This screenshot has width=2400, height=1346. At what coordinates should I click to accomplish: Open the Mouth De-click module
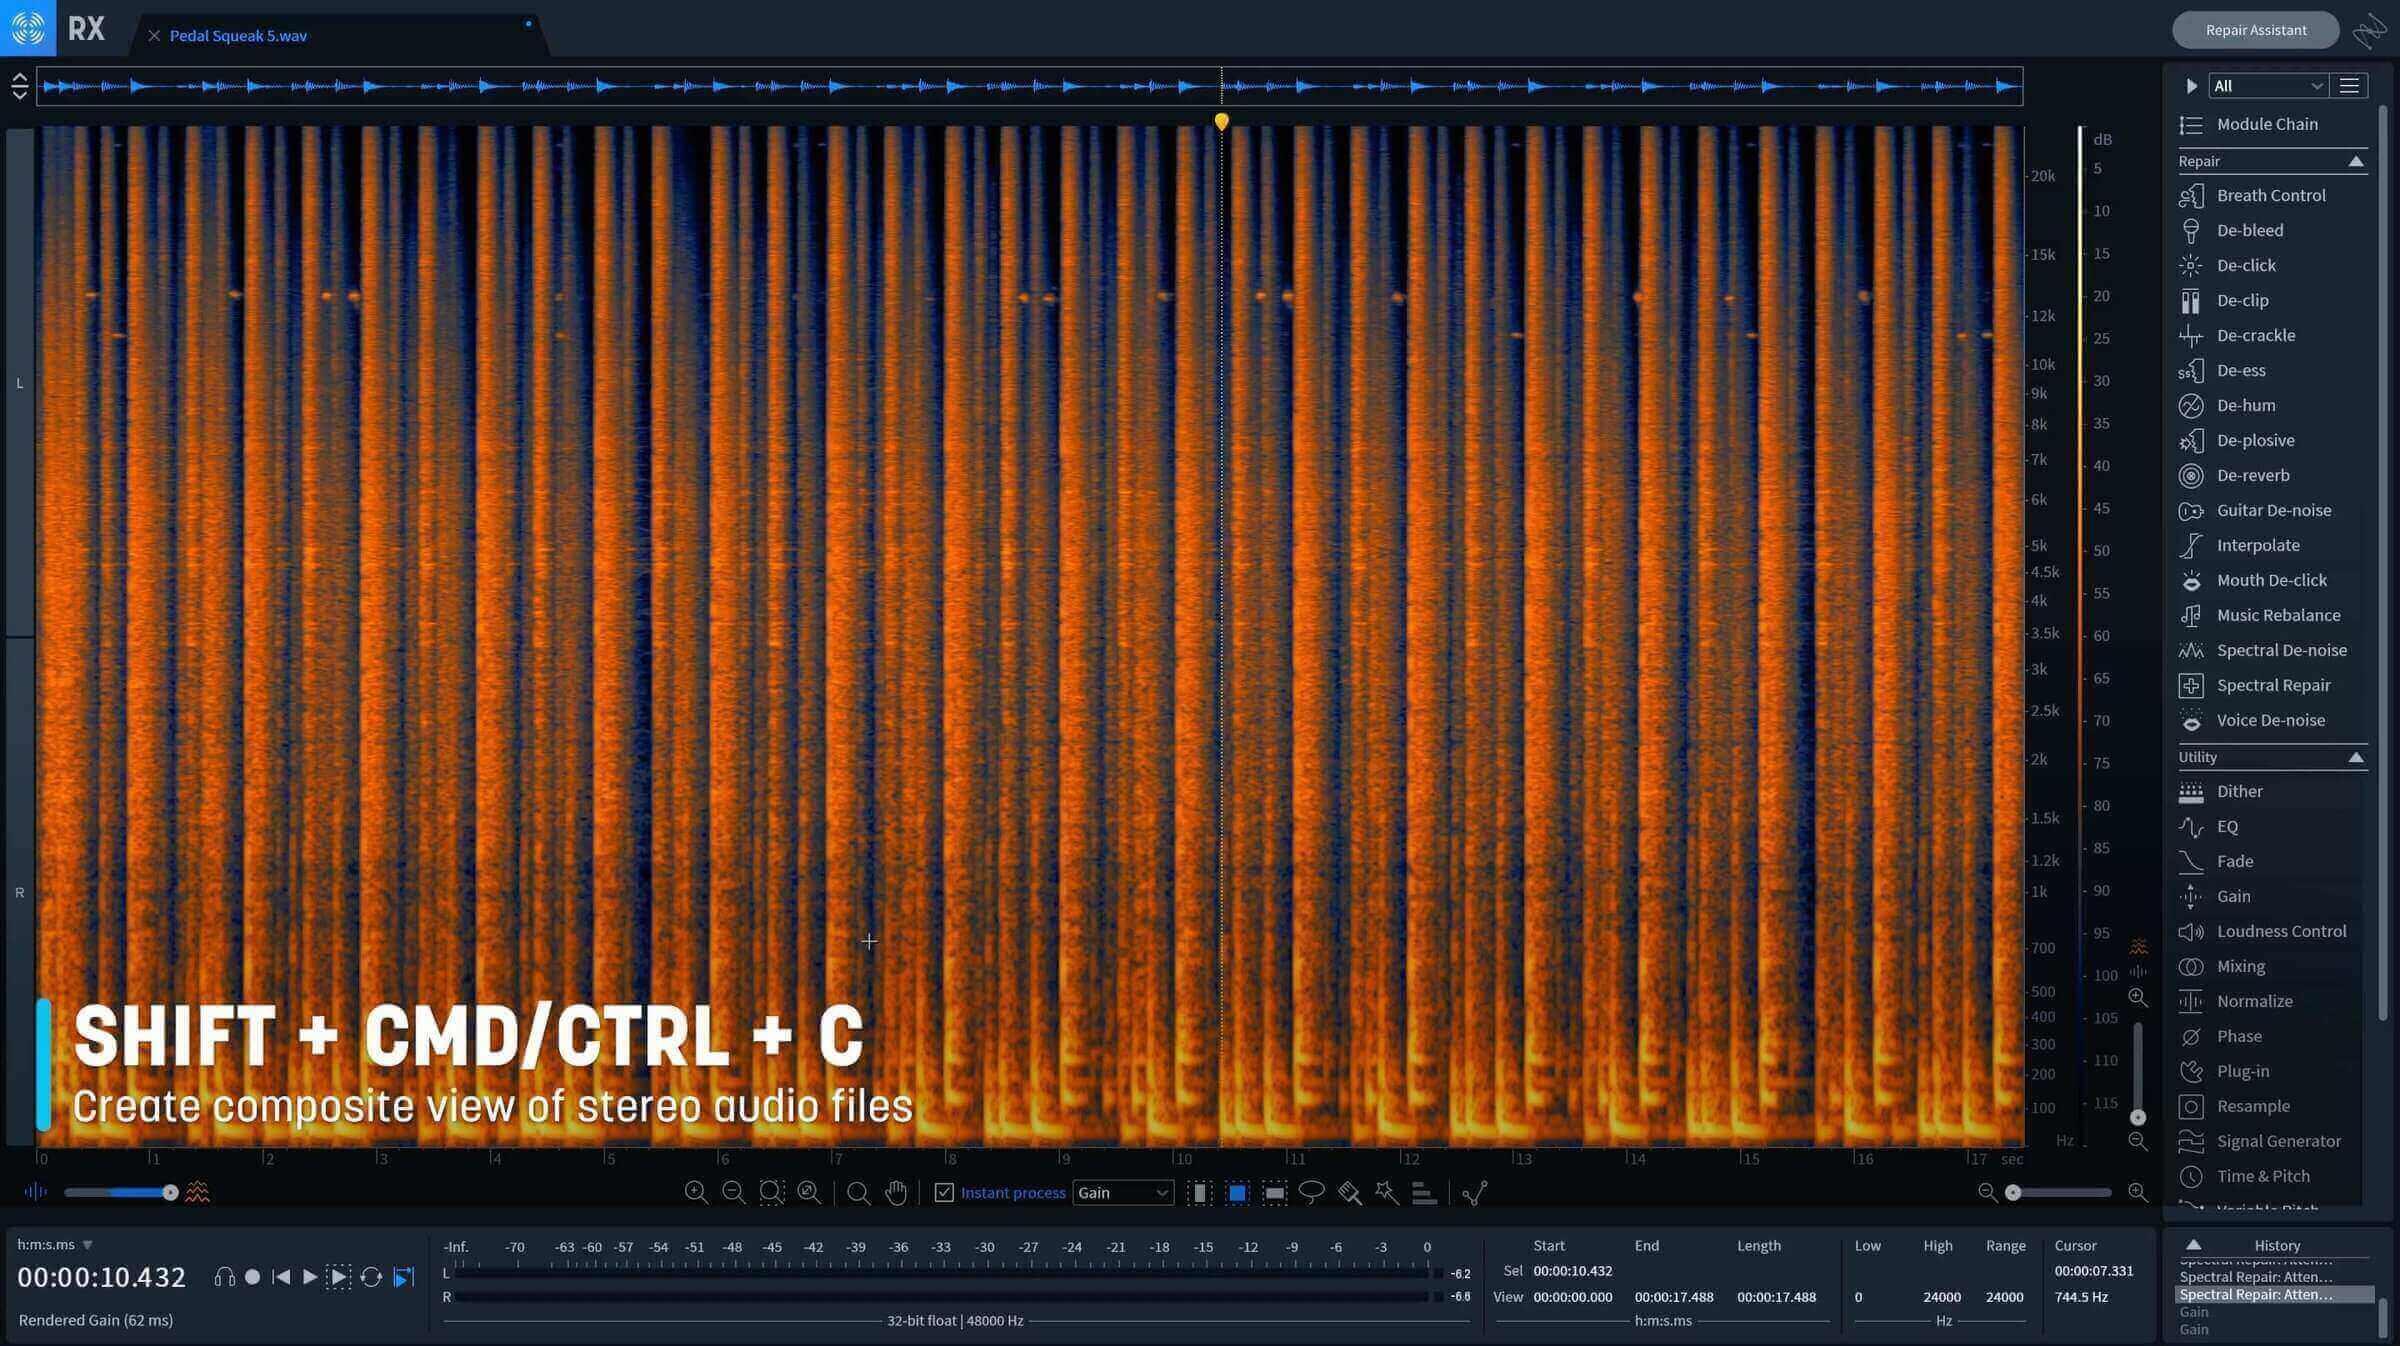point(2270,580)
